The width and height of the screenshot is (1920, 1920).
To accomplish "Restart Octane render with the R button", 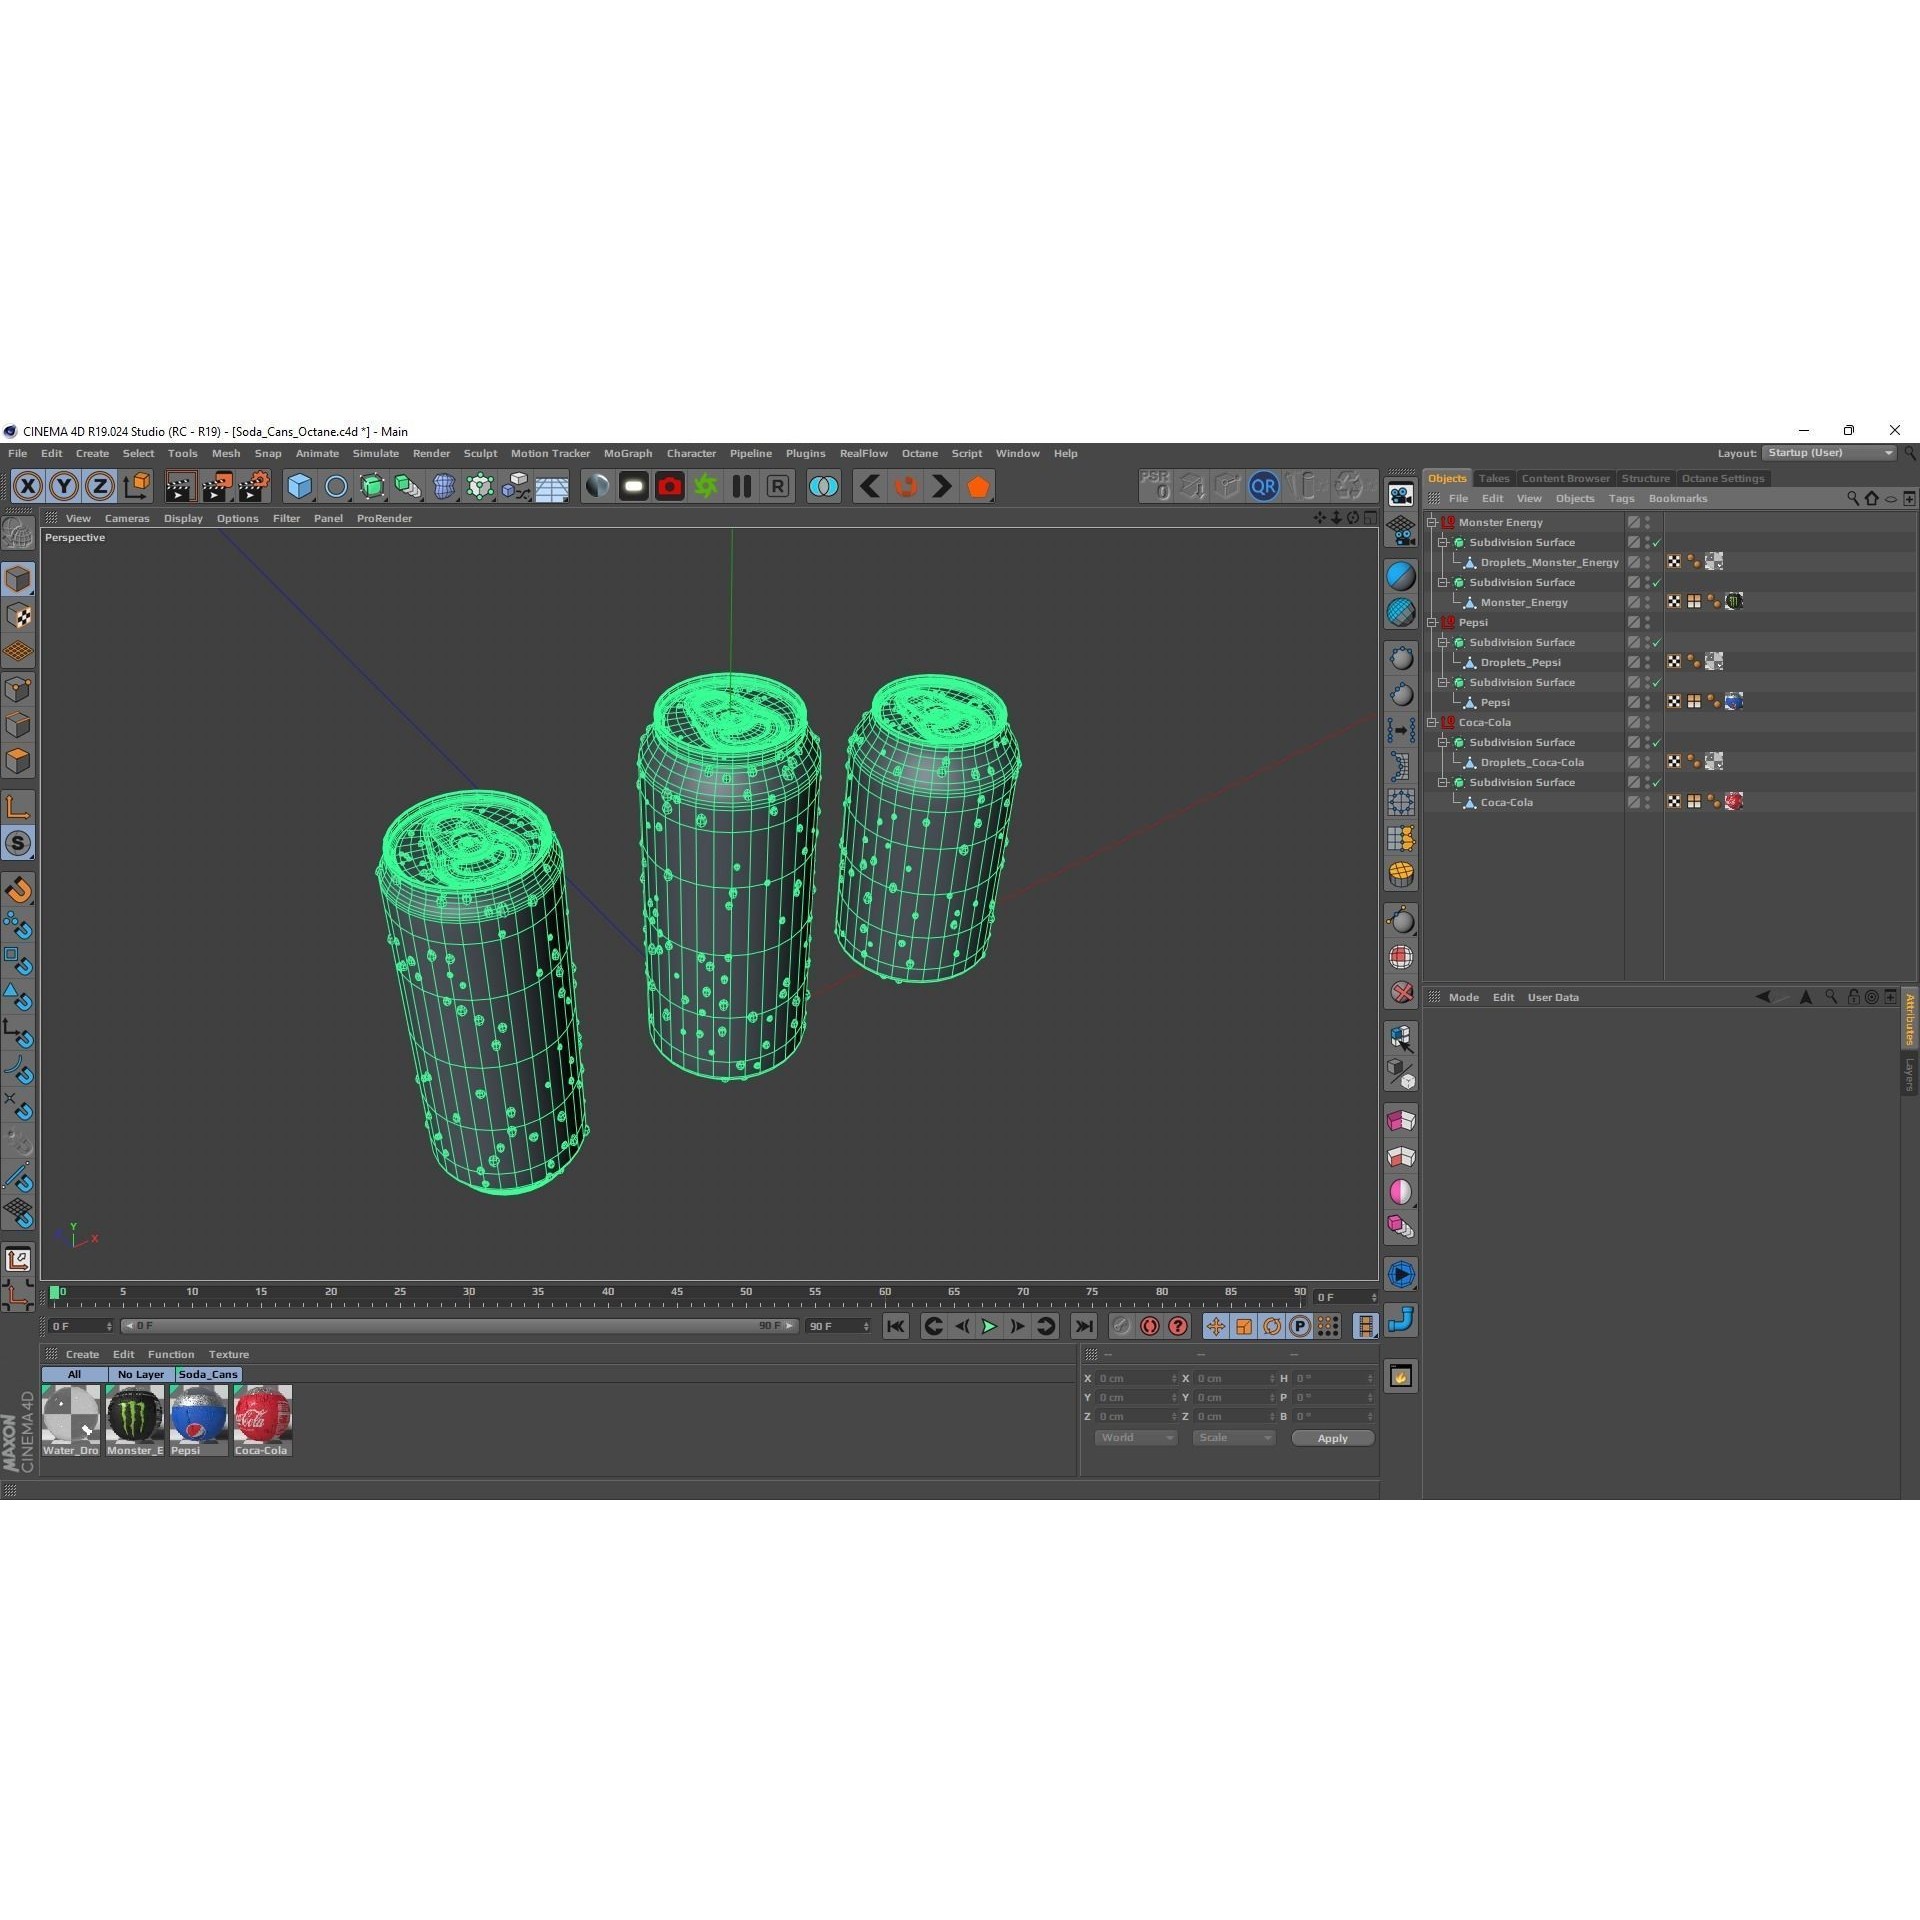I will [778, 486].
